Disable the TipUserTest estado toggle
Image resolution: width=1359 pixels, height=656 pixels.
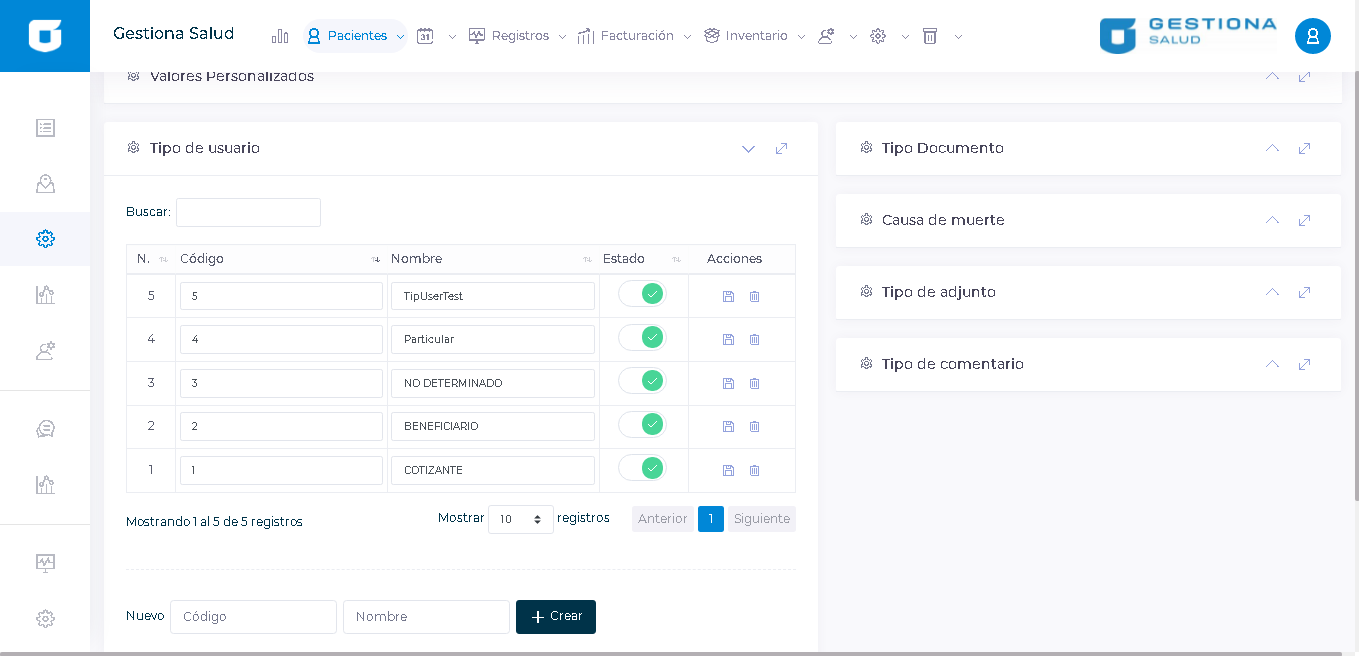coord(642,294)
